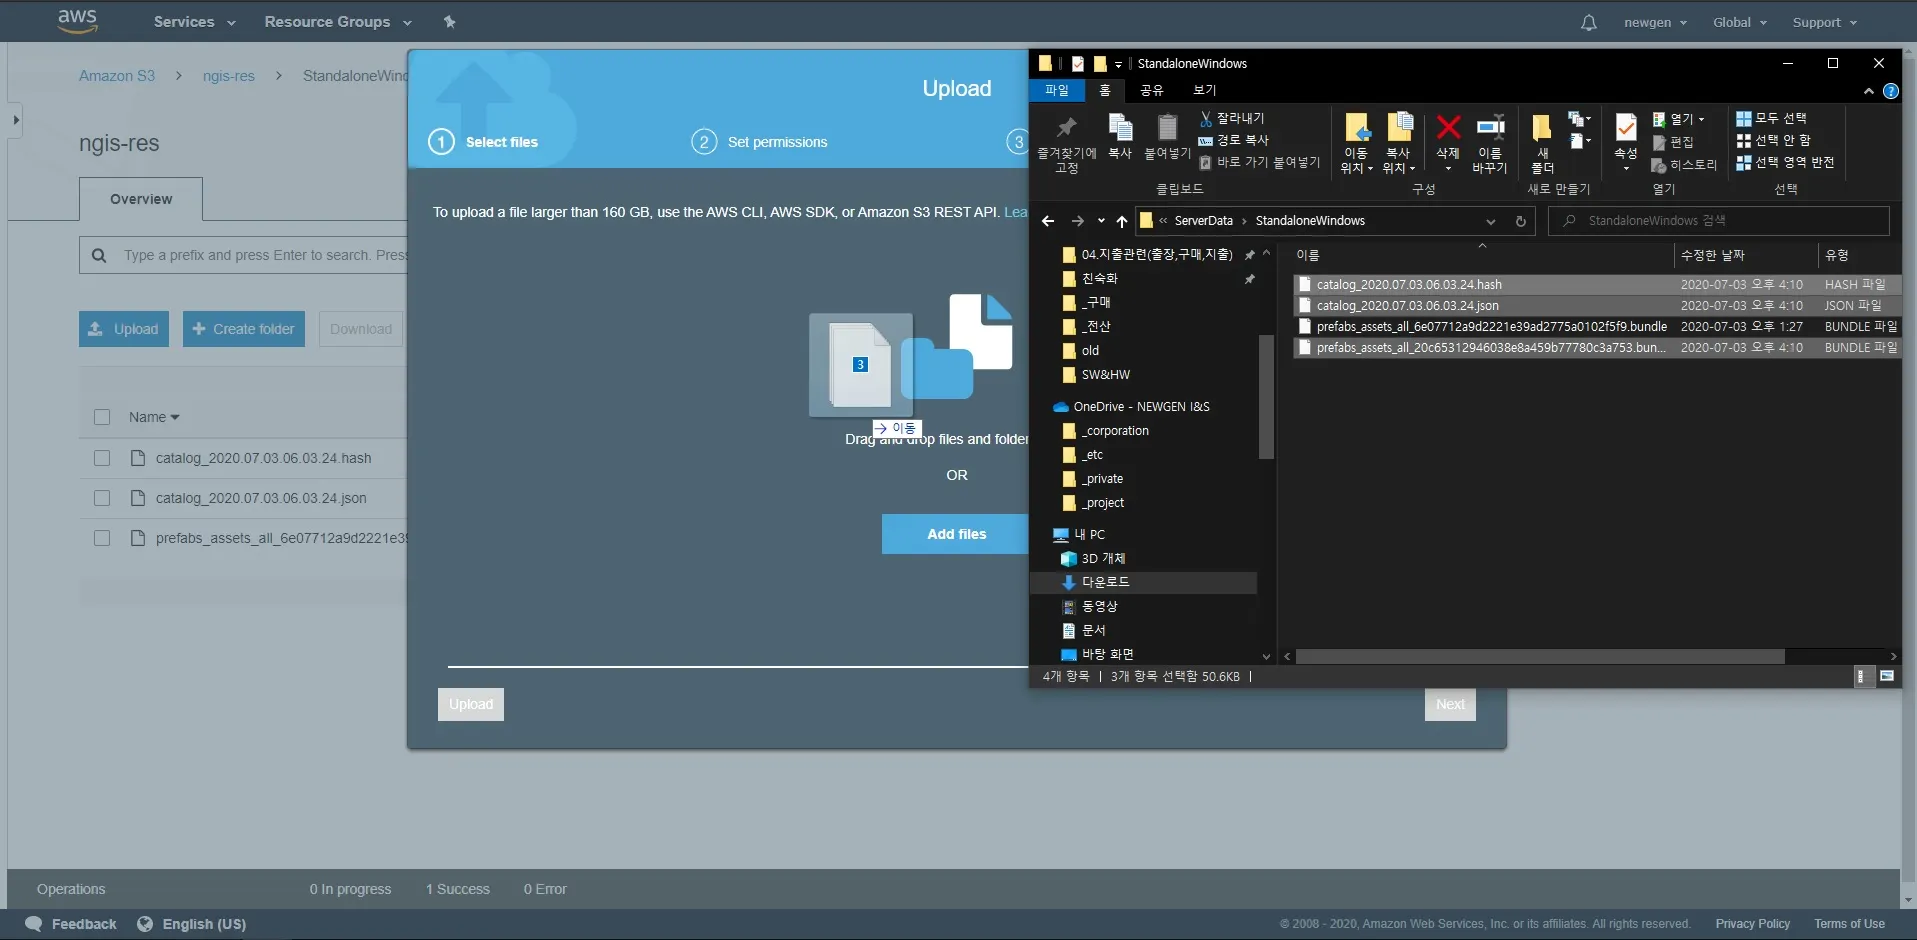Image resolution: width=1917 pixels, height=940 pixels.
Task: Click the Next button in upload dialog
Action: (1450, 704)
